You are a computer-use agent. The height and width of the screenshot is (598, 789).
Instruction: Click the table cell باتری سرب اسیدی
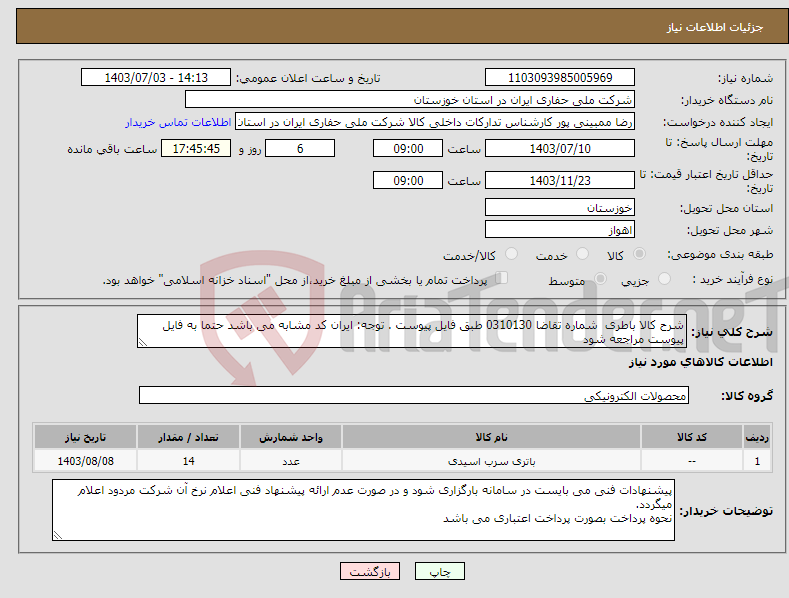pos(491,461)
